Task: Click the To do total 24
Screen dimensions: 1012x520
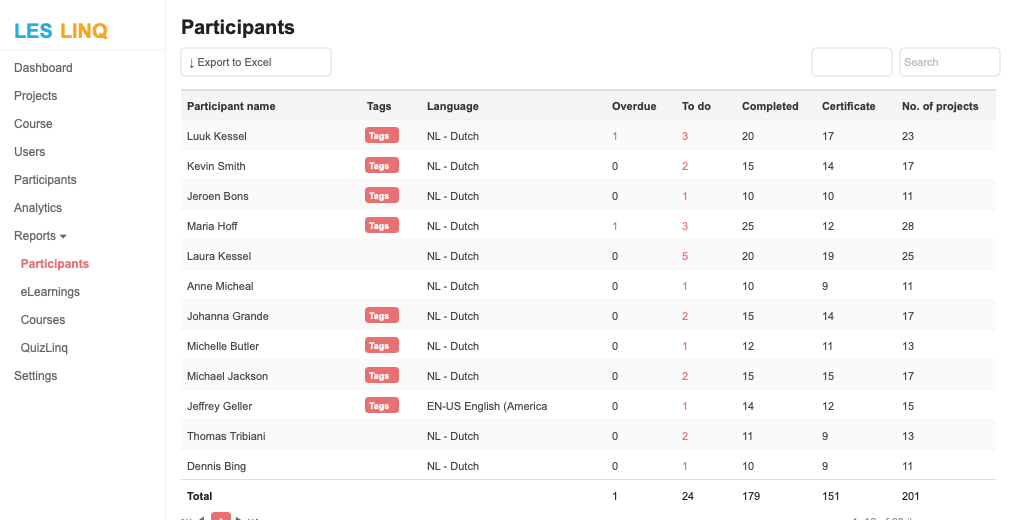Action: coord(688,496)
